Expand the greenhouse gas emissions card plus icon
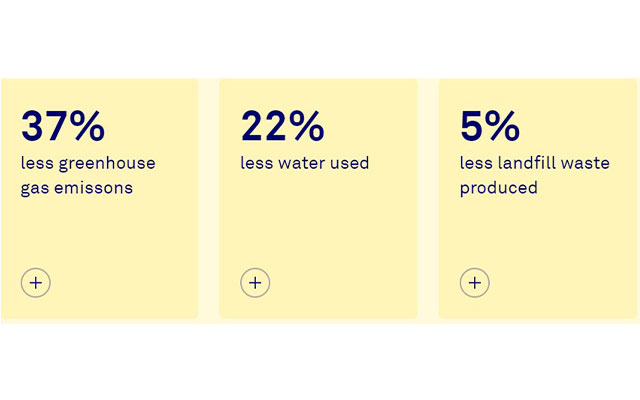The width and height of the screenshot is (640, 400). pos(36,283)
